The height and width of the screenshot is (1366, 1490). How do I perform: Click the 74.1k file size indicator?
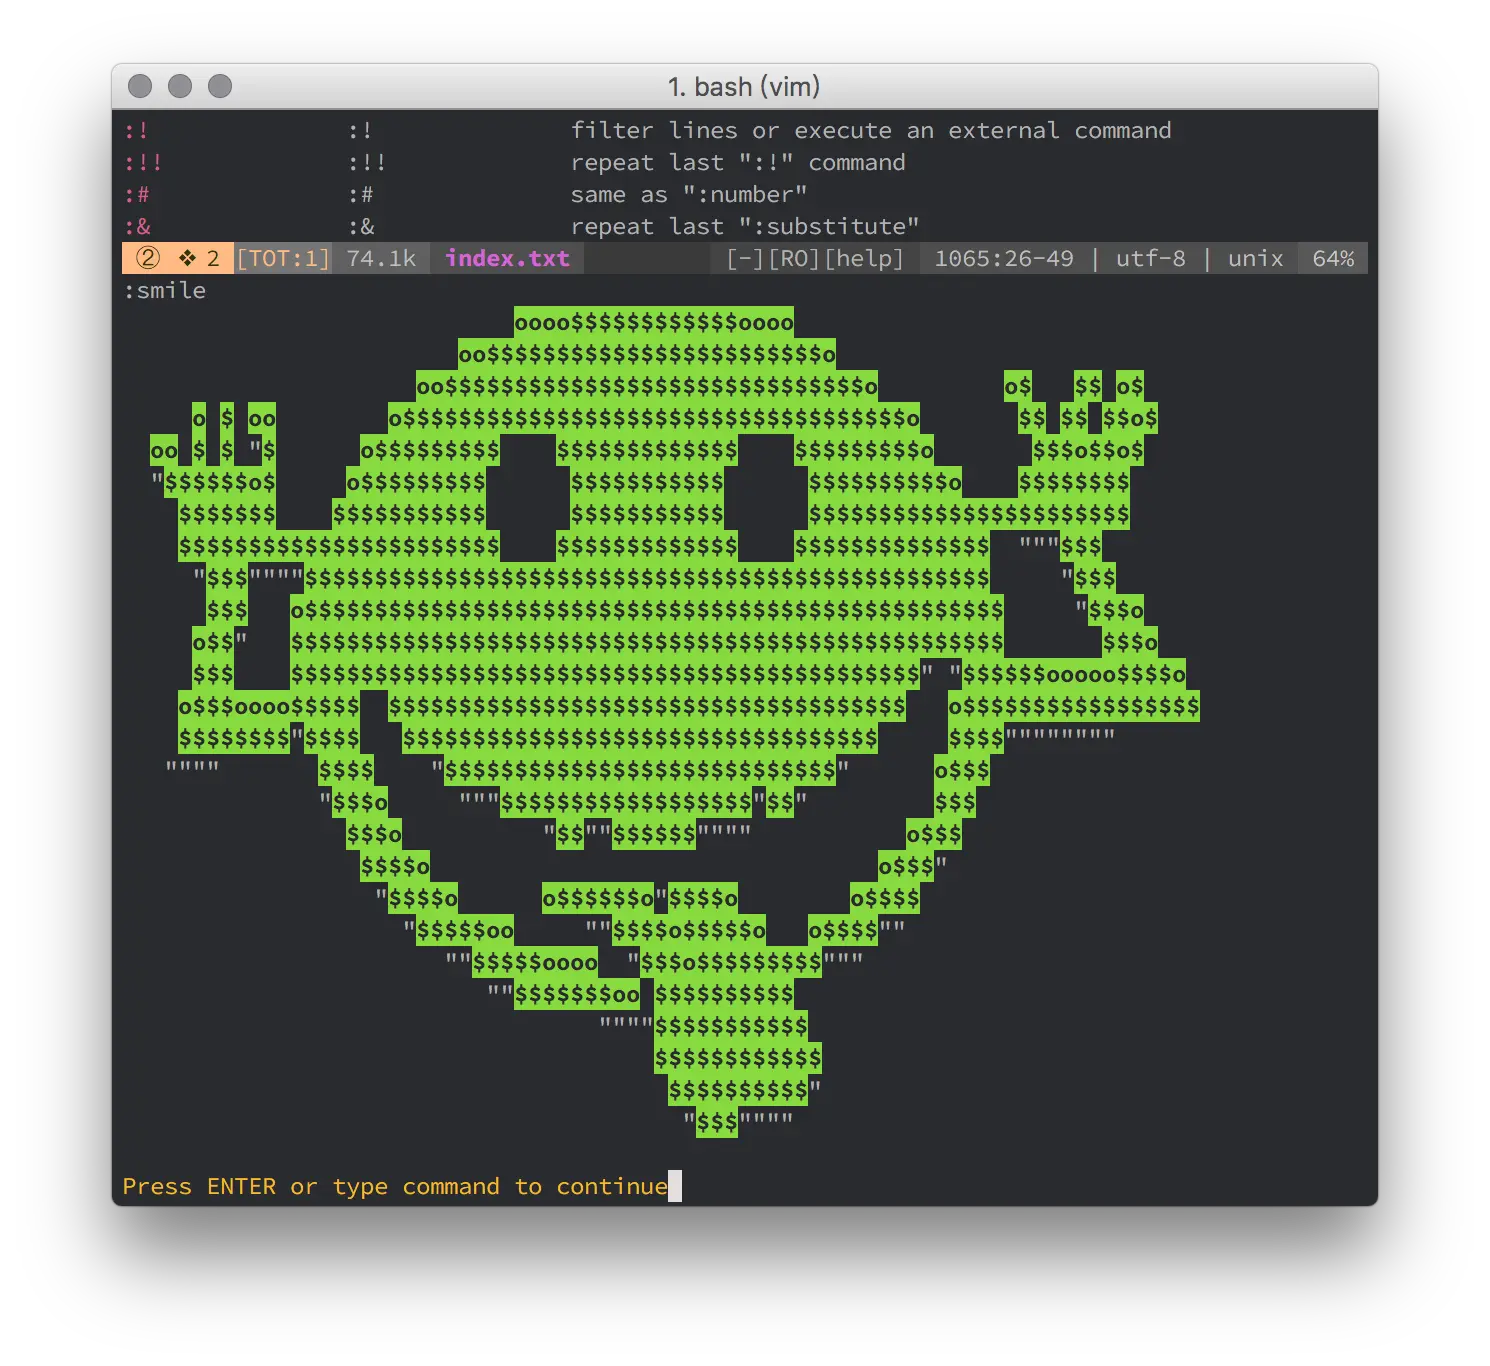tap(381, 258)
